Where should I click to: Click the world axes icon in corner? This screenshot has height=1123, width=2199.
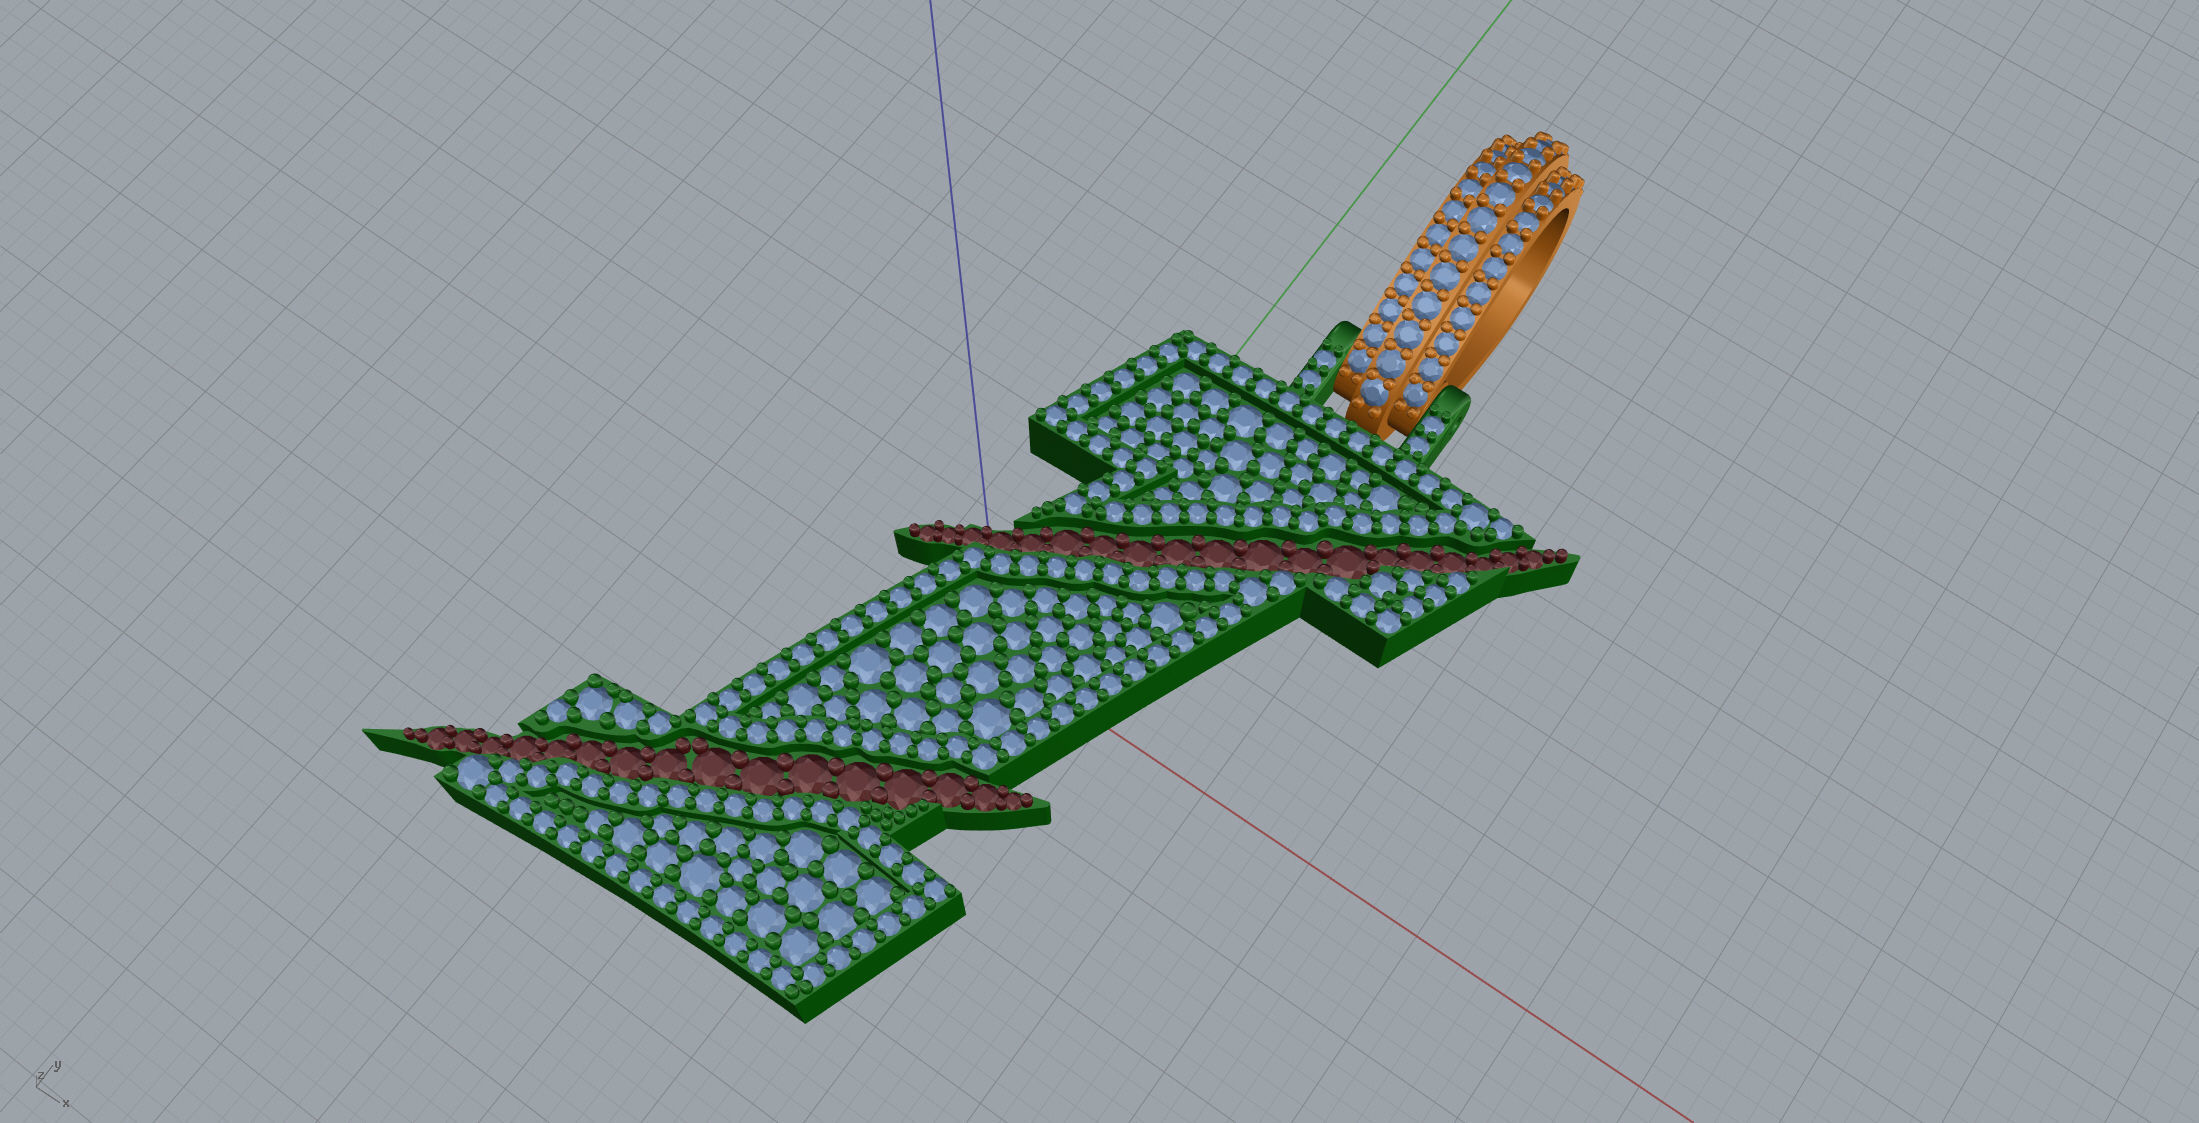(51, 1085)
